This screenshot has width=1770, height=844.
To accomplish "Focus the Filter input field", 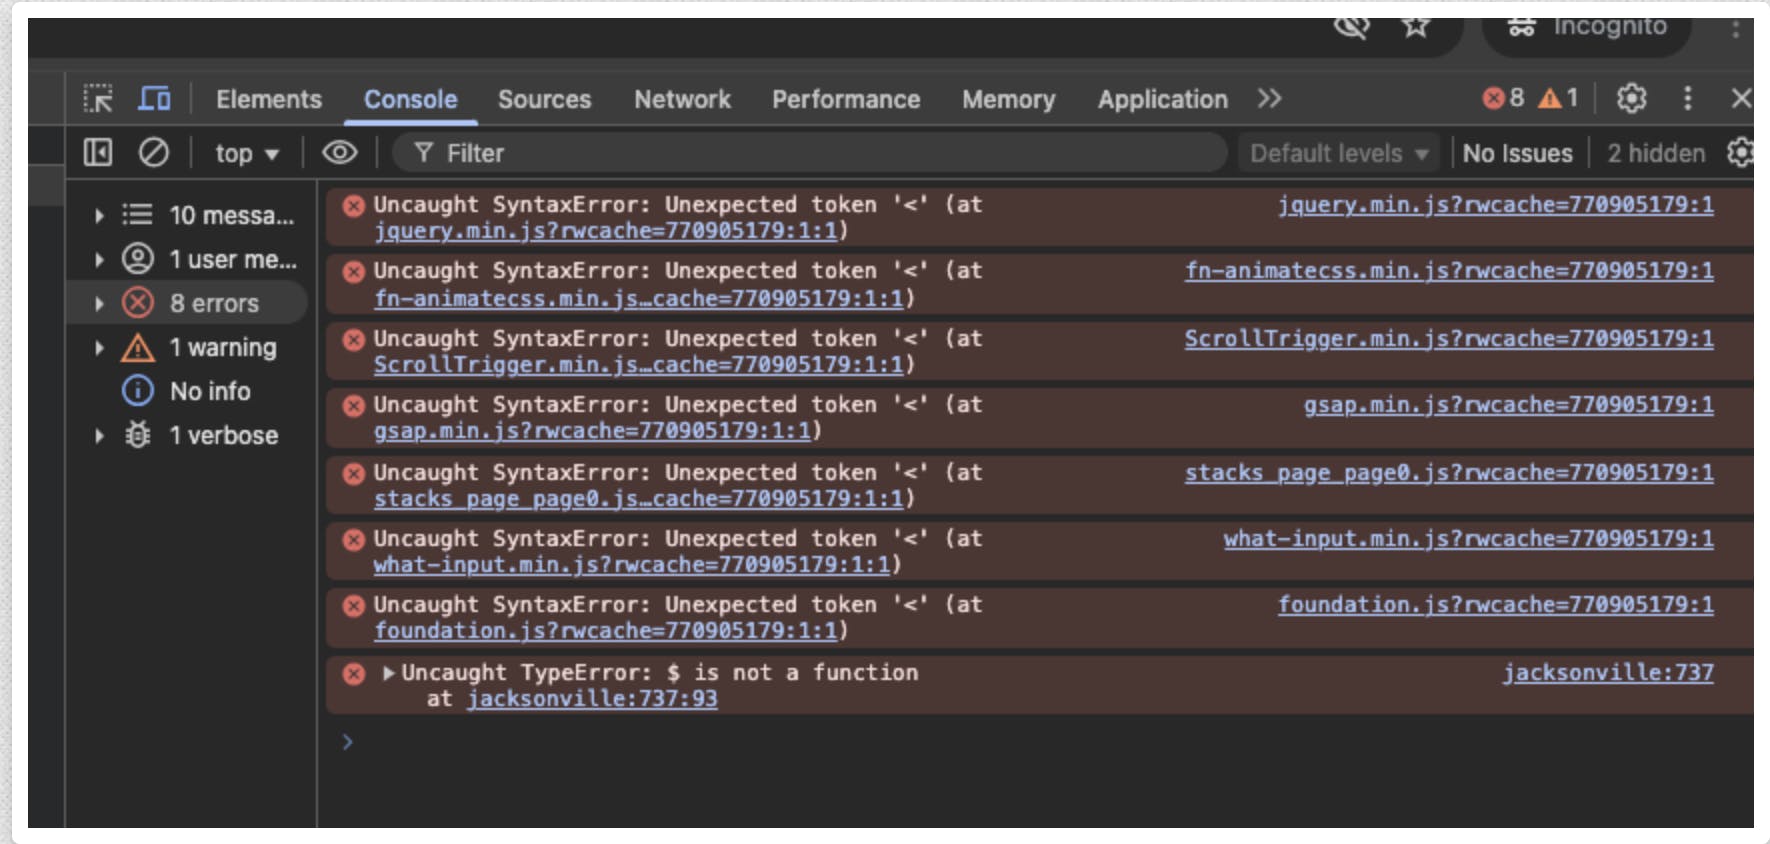I will [x=810, y=153].
